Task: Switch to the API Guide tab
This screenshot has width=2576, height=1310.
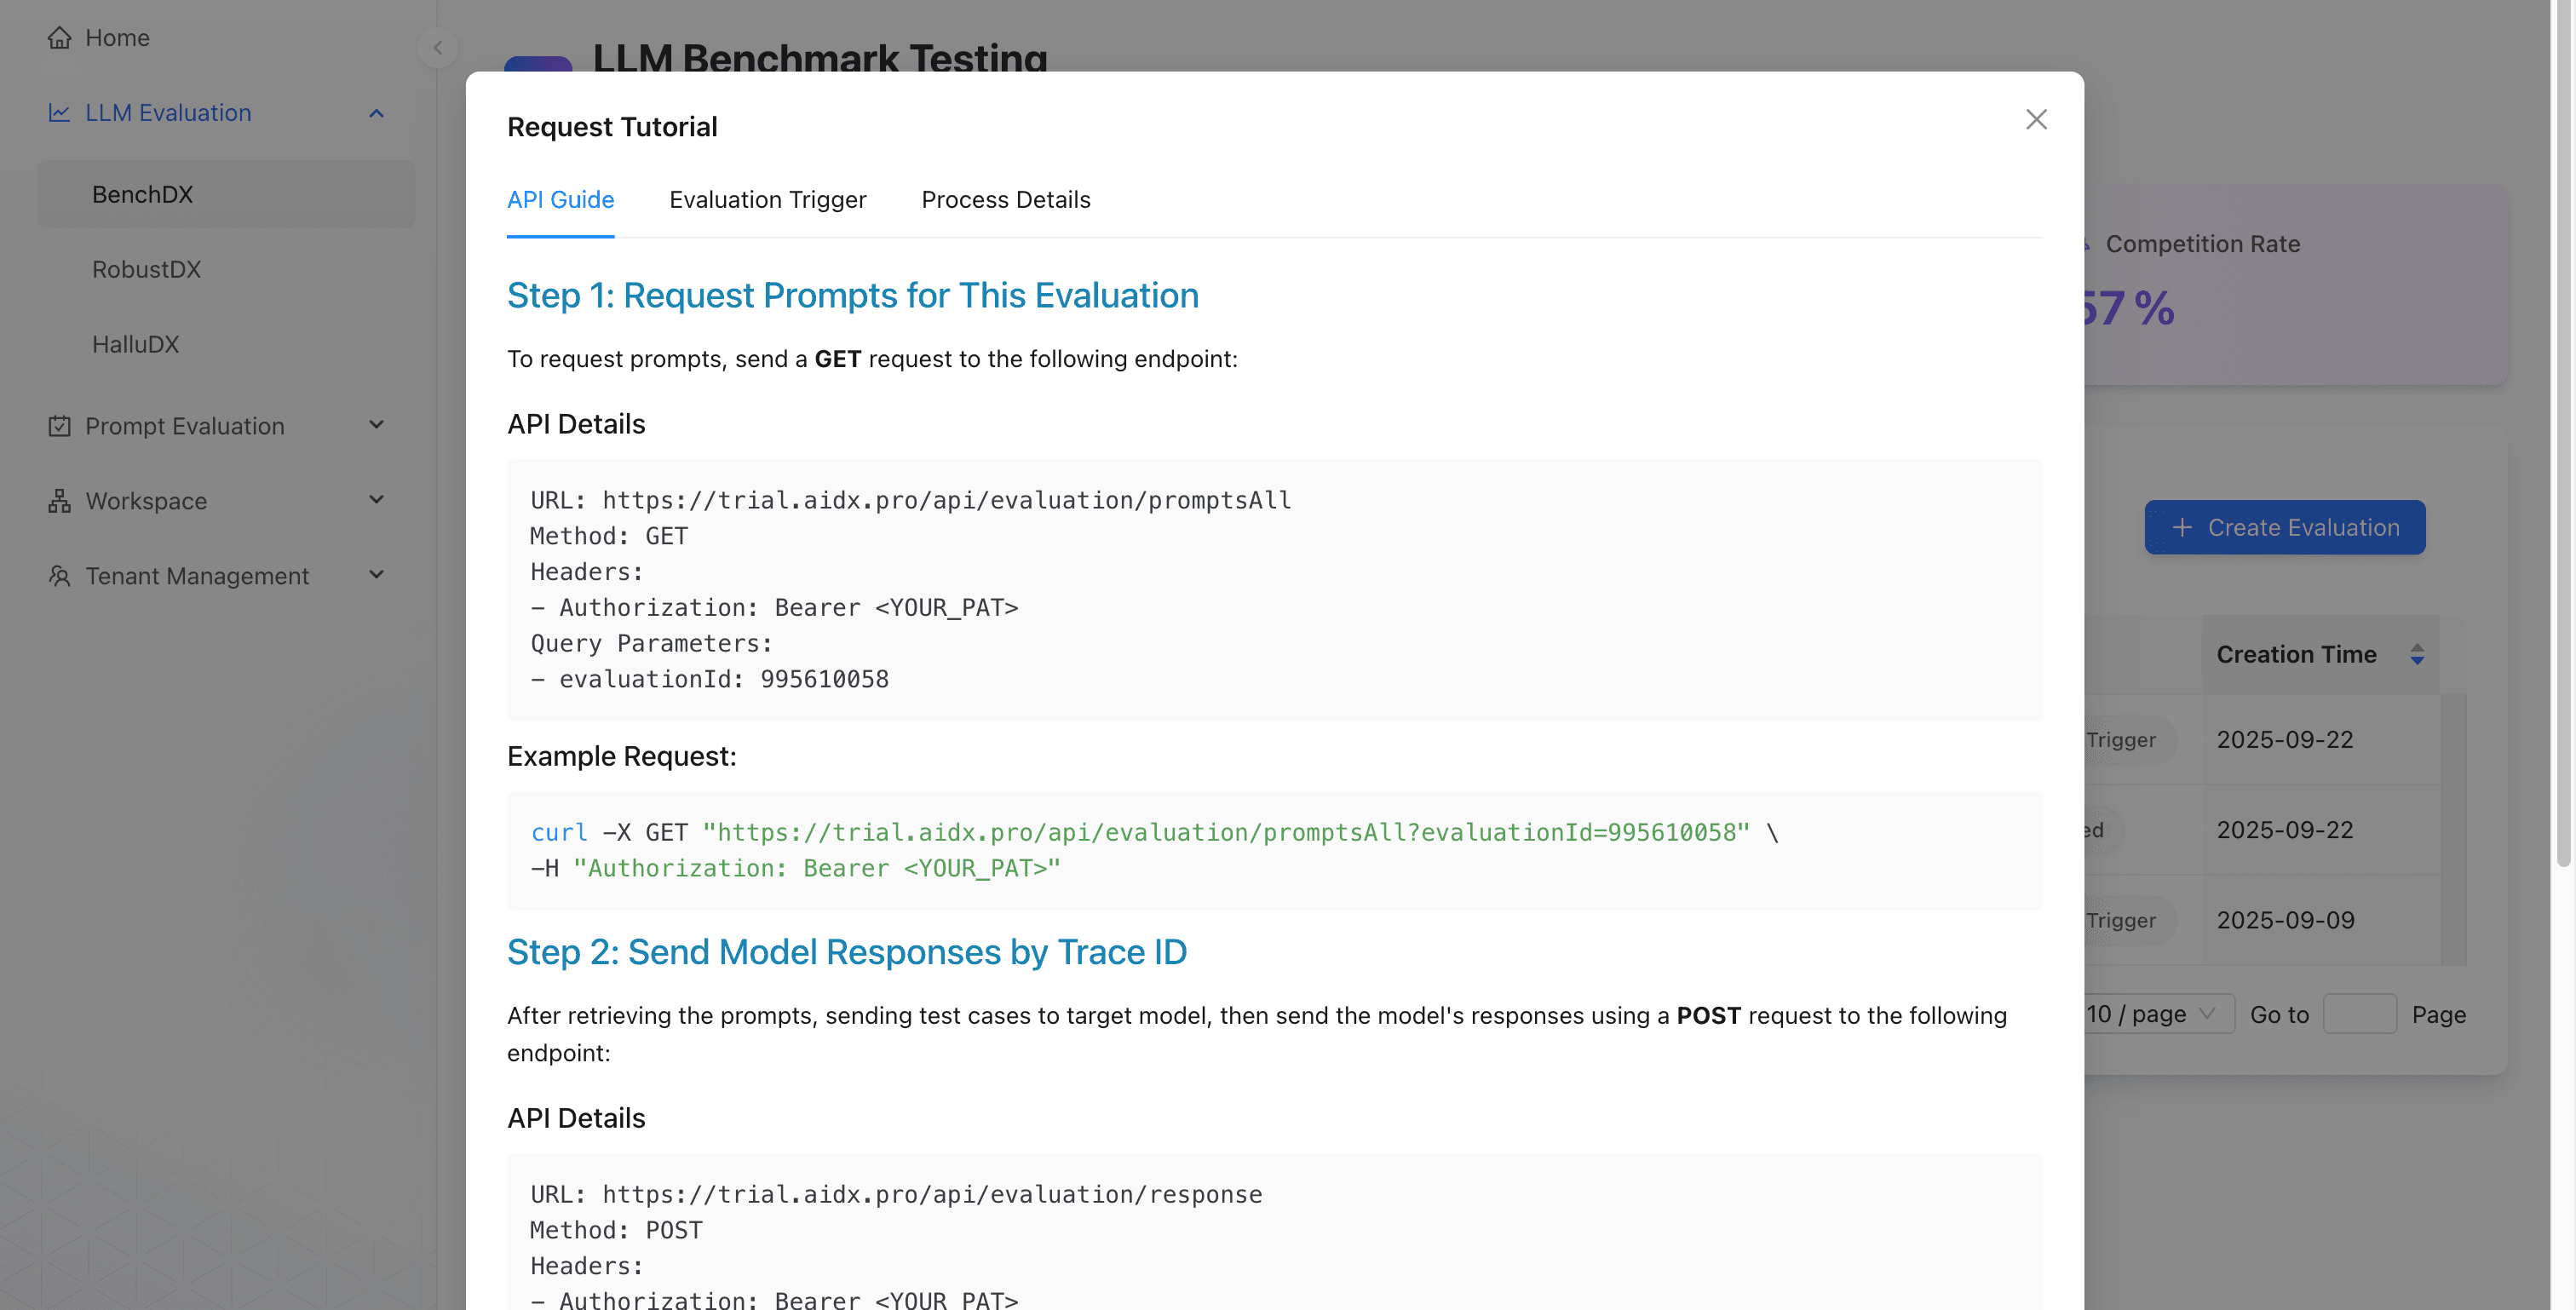Action: (x=560, y=200)
